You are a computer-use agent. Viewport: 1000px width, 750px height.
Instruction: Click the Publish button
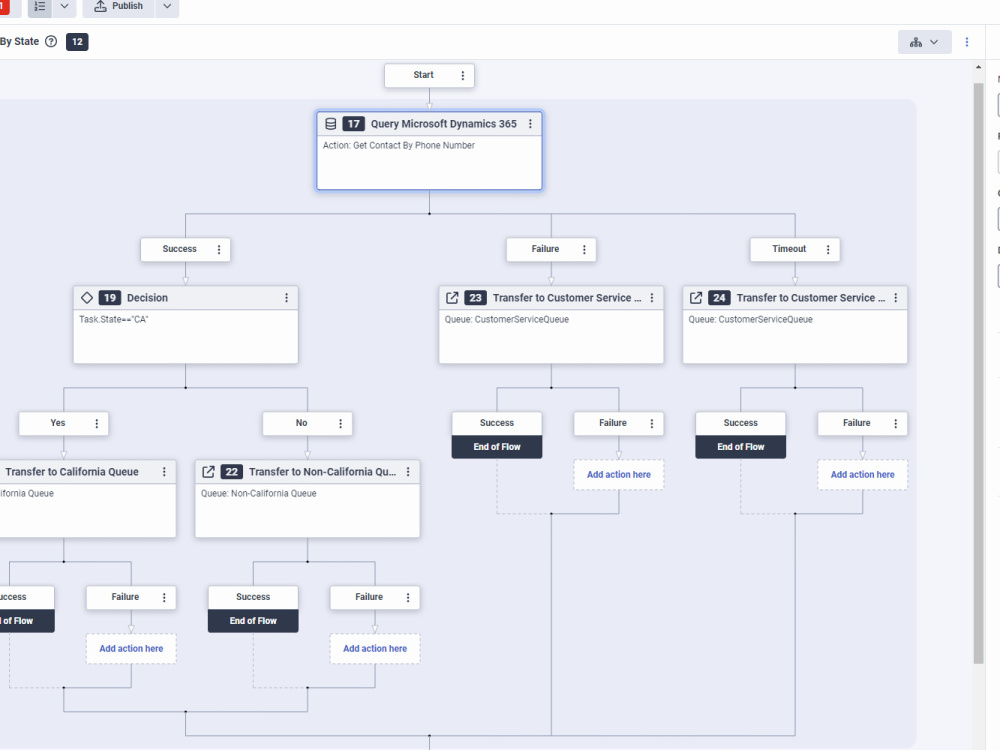click(x=119, y=6)
